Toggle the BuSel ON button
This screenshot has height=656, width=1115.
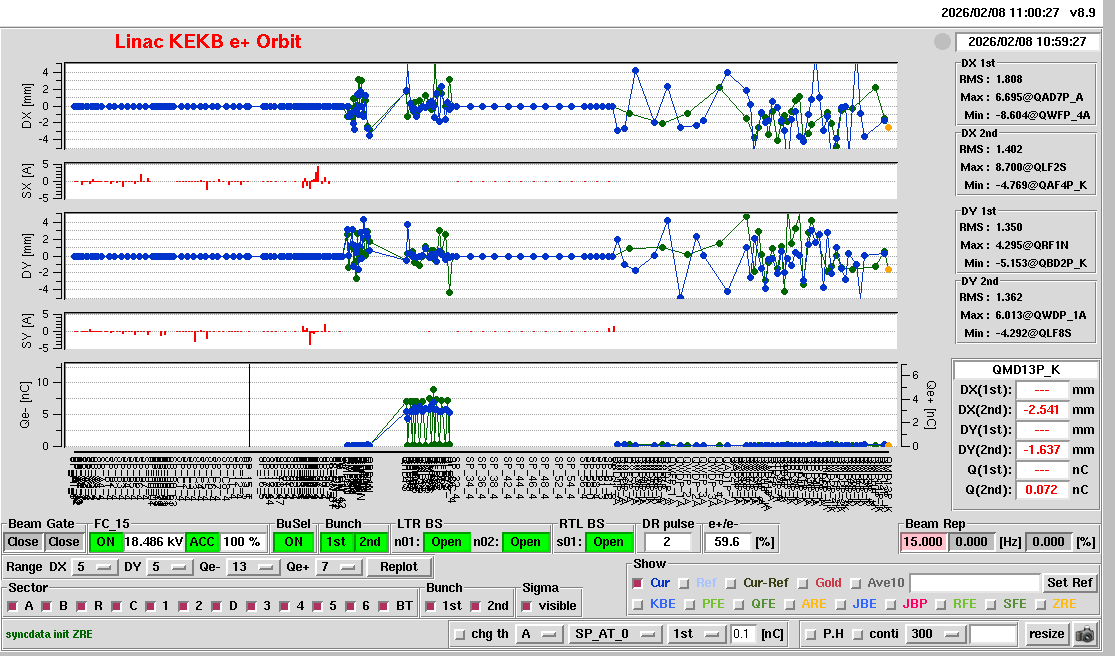pyautogui.click(x=292, y=542)
